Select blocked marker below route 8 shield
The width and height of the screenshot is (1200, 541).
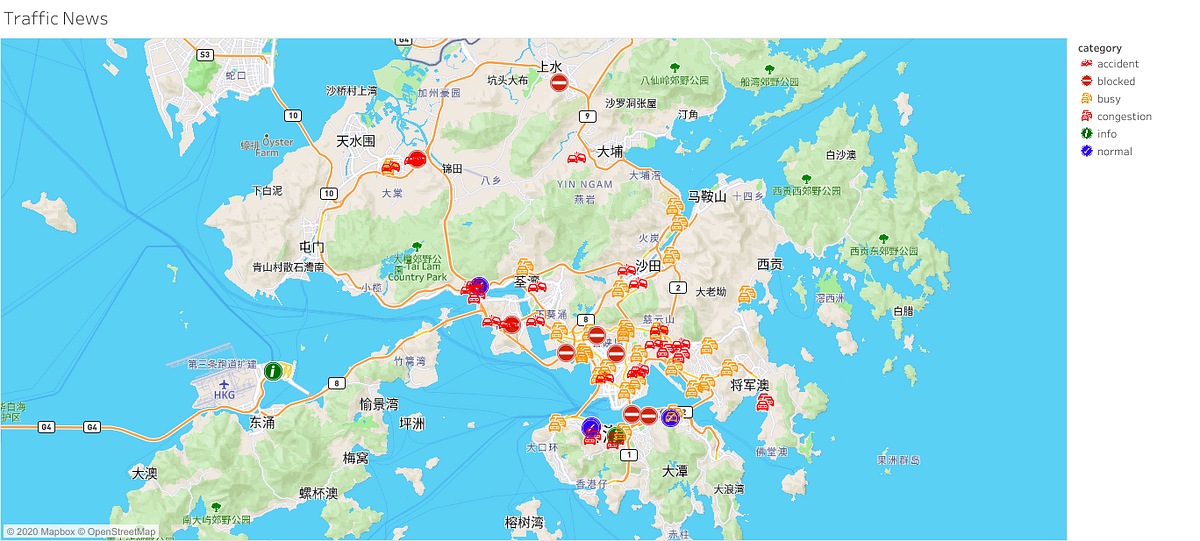tap(596, 335)
